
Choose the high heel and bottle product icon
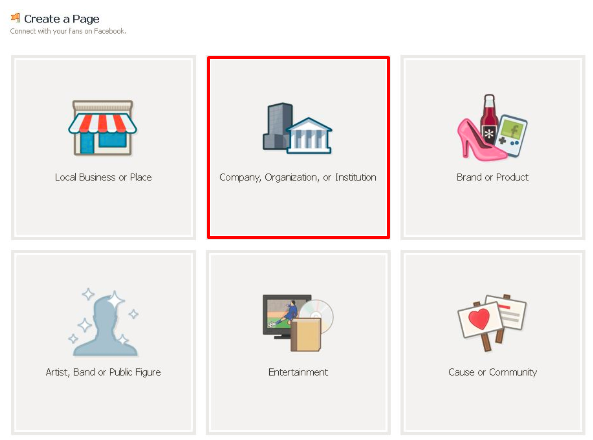click(x=492, y=127)
